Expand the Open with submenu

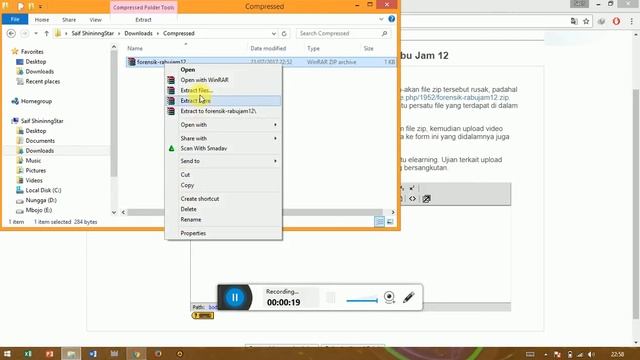pyautogui.click(x=224, y=125)
